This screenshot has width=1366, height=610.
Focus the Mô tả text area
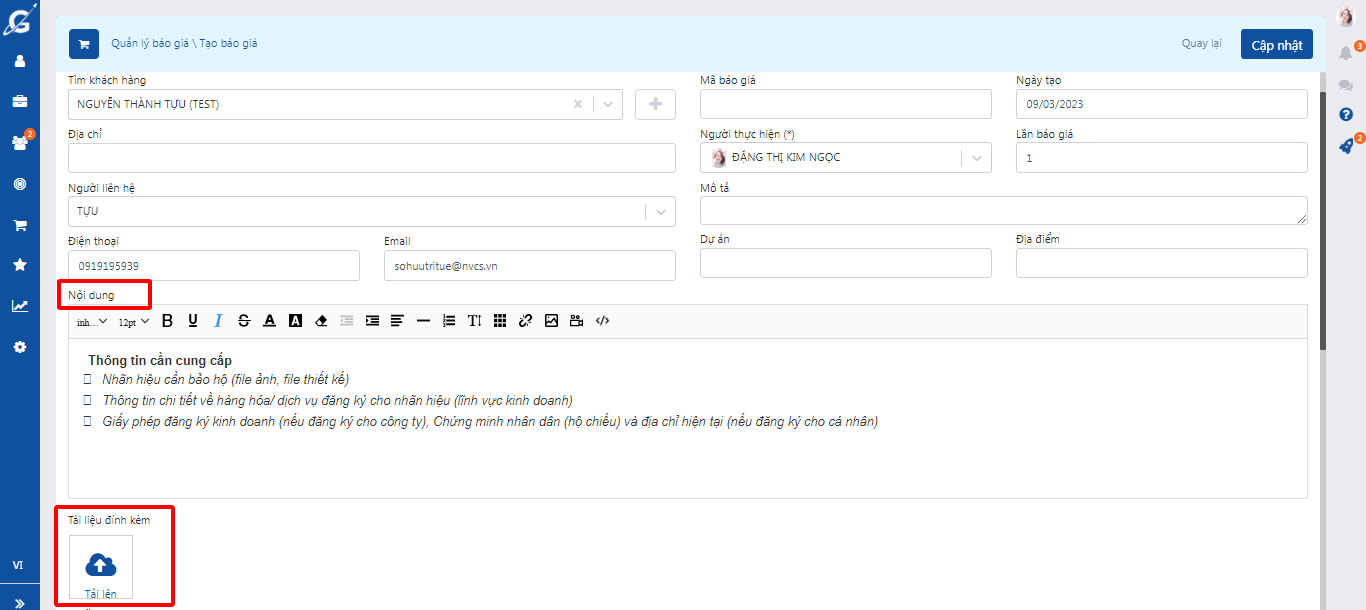[x=1004, y=211]
